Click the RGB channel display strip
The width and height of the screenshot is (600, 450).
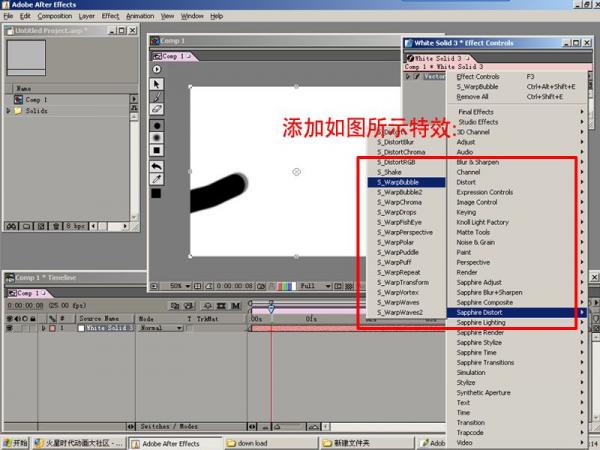click(287, 286)
